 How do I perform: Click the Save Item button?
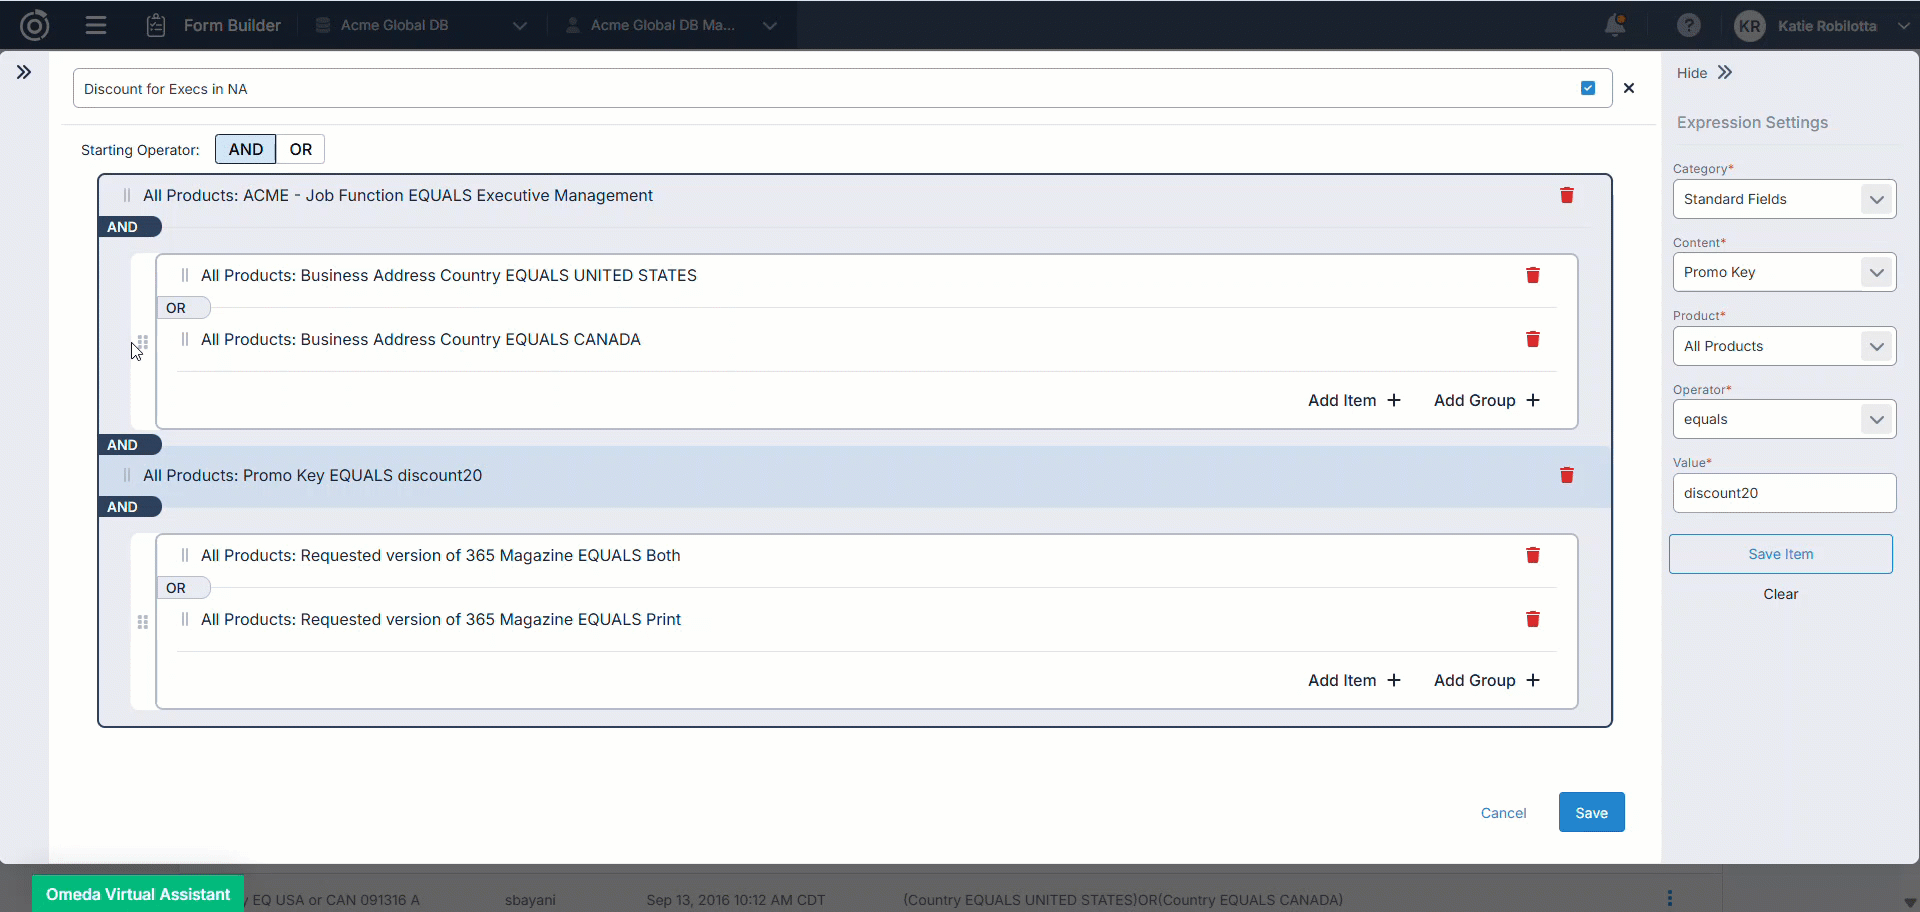pyautogui.click(x=1780, y=554)
